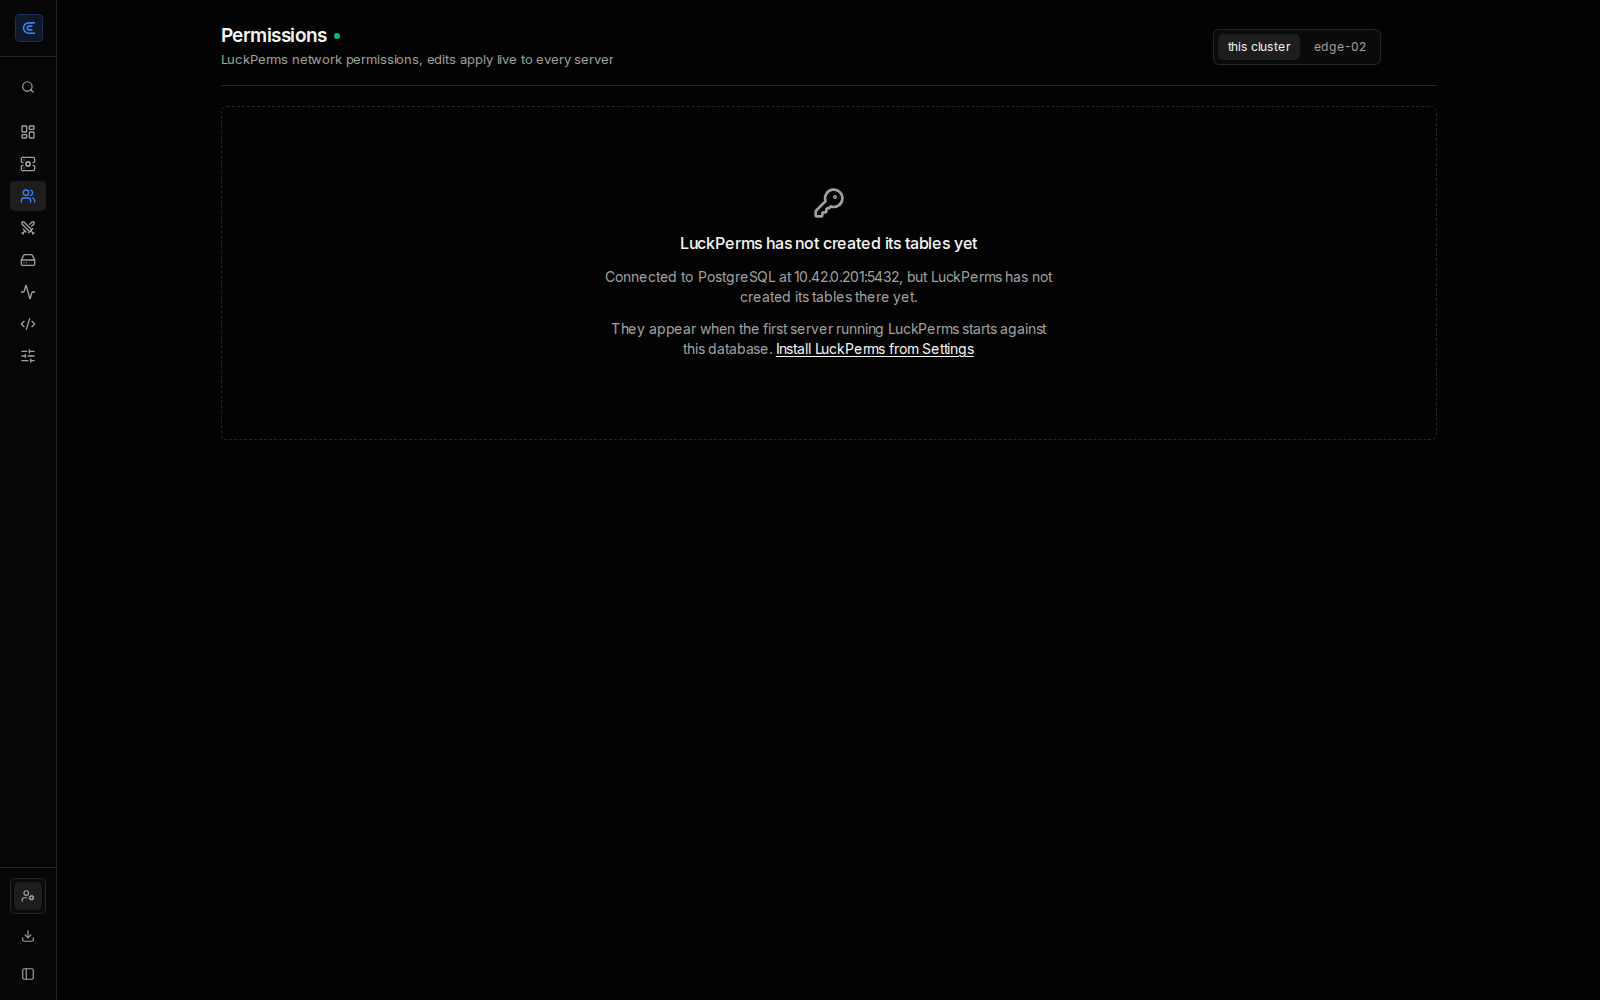Open the user account settings icon
Screen dimensions: 1600x1000
click(28, 896)
